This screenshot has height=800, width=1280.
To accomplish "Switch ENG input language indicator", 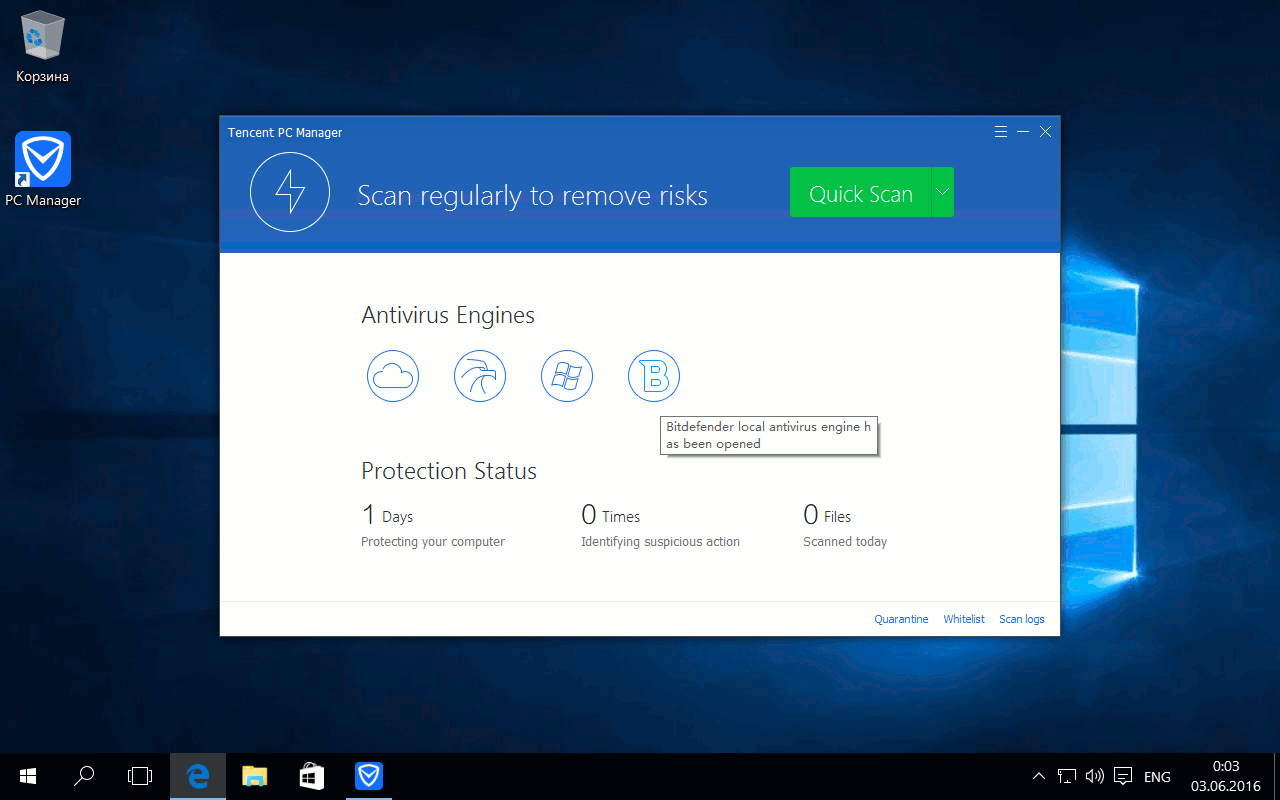I will (x=1157, y=777).
